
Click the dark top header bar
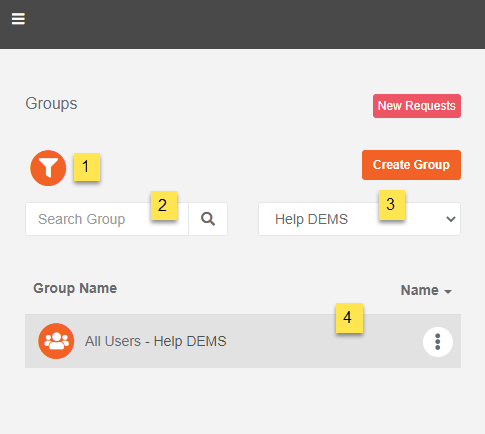pos(242,24)
